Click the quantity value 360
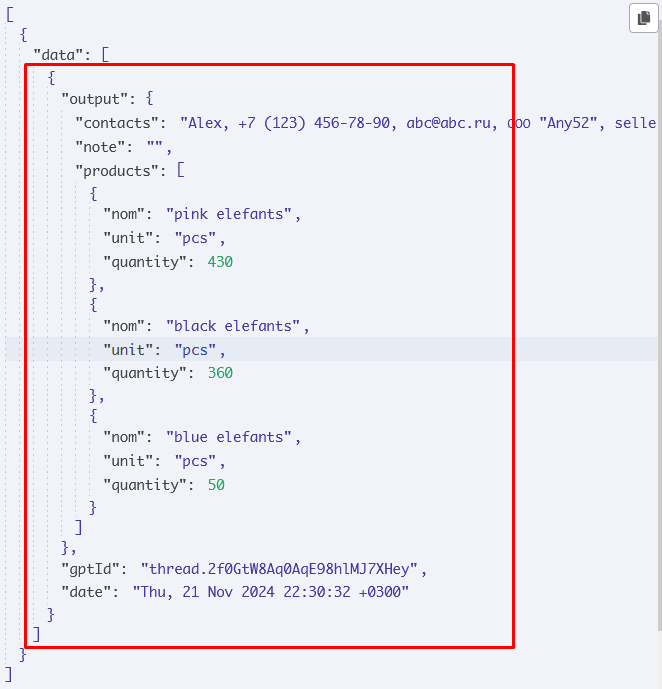 coord(220,373)
